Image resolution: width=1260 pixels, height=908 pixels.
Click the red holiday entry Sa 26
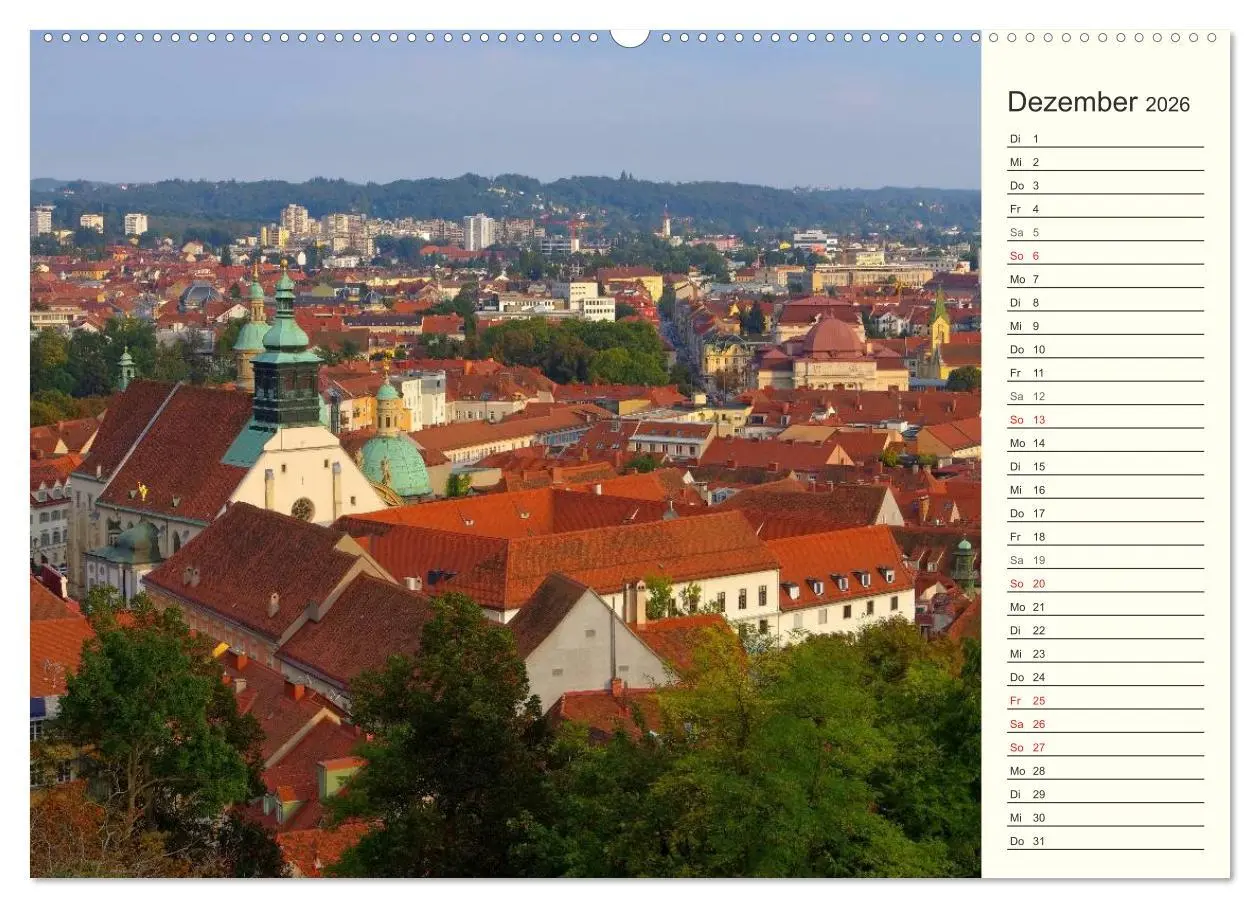point(1024,724)
